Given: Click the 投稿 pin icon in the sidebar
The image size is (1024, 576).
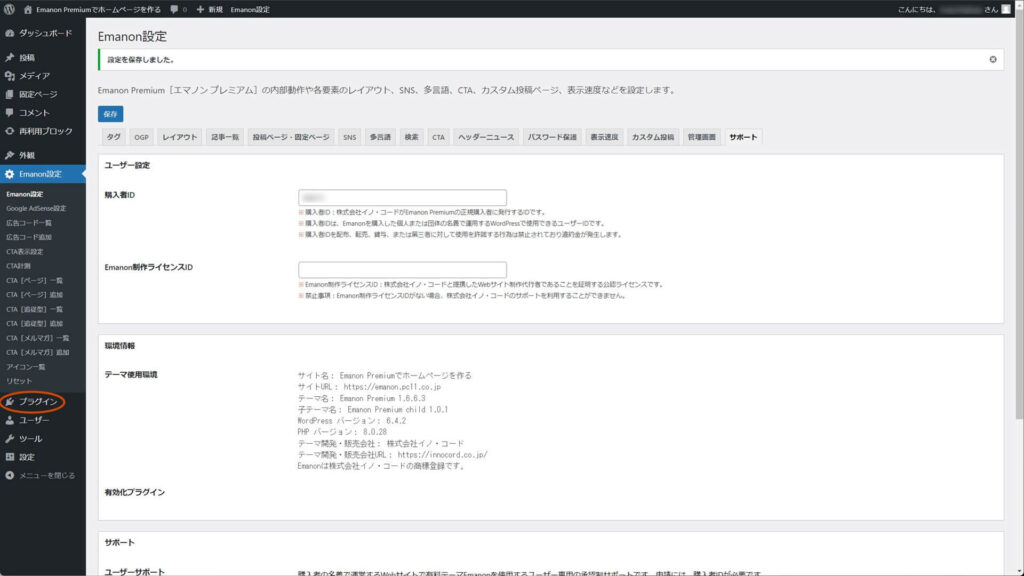Looking at the screenshot, I should [9, 58].
